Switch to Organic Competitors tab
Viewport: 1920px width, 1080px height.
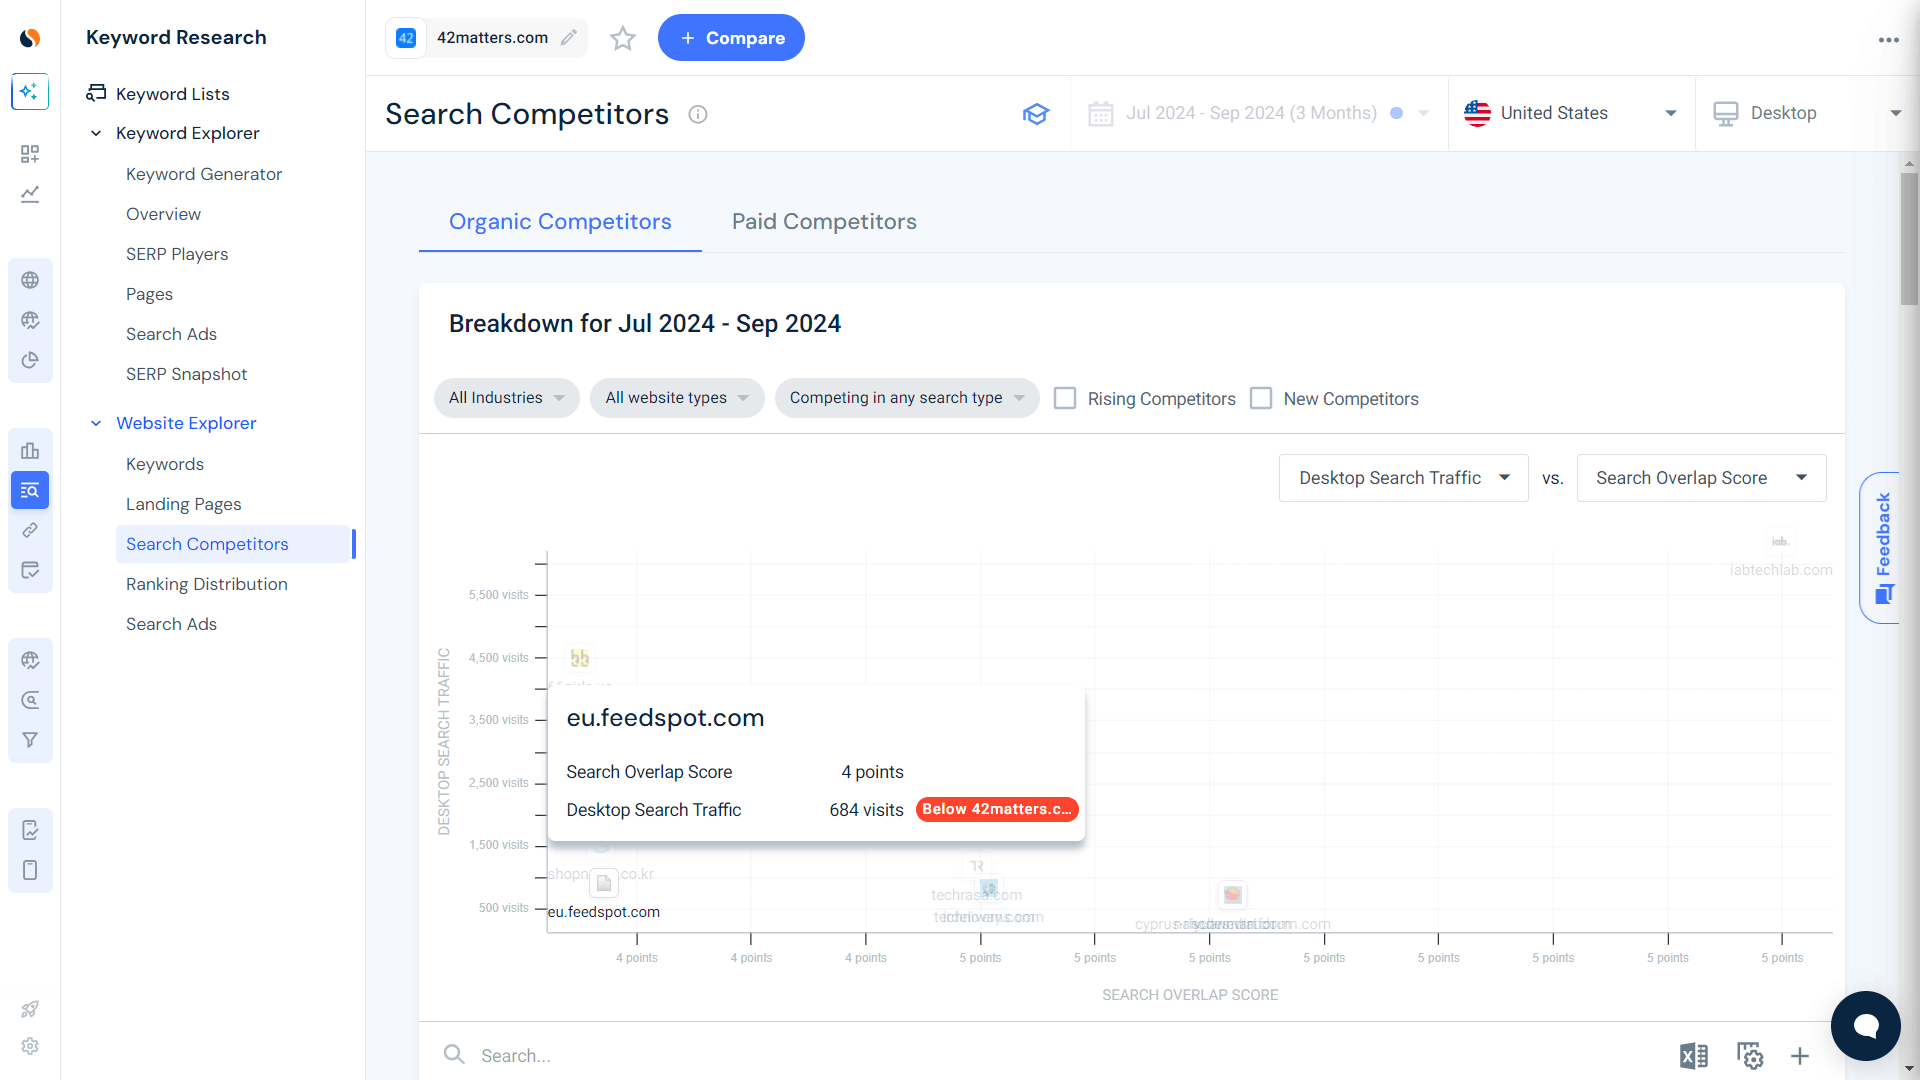560,222
